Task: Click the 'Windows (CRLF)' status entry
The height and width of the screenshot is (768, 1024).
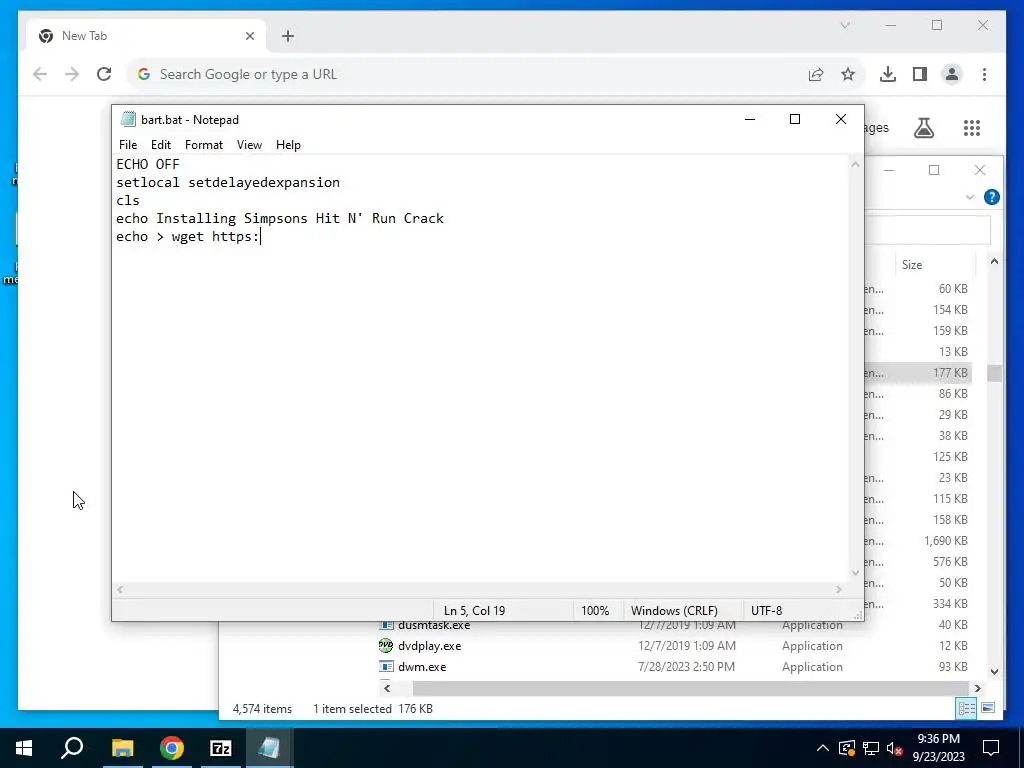Action: (674, 611)
